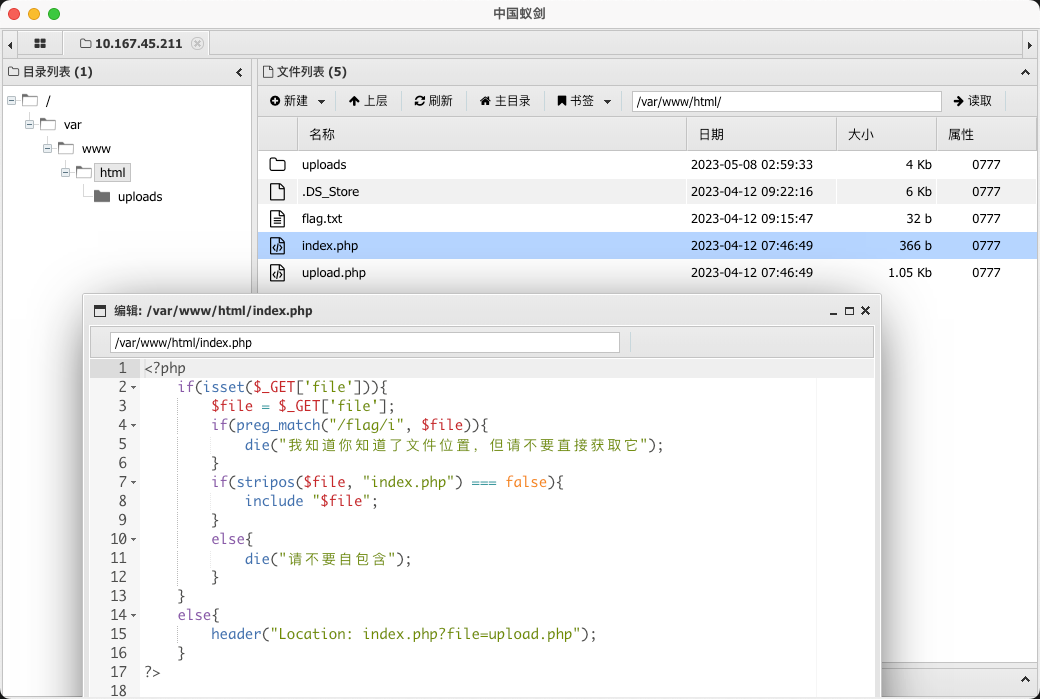Screen dimensions: 1040x699
Task: Open the 书签 bookmarks dropdown
Action: (x=584, y=101)
